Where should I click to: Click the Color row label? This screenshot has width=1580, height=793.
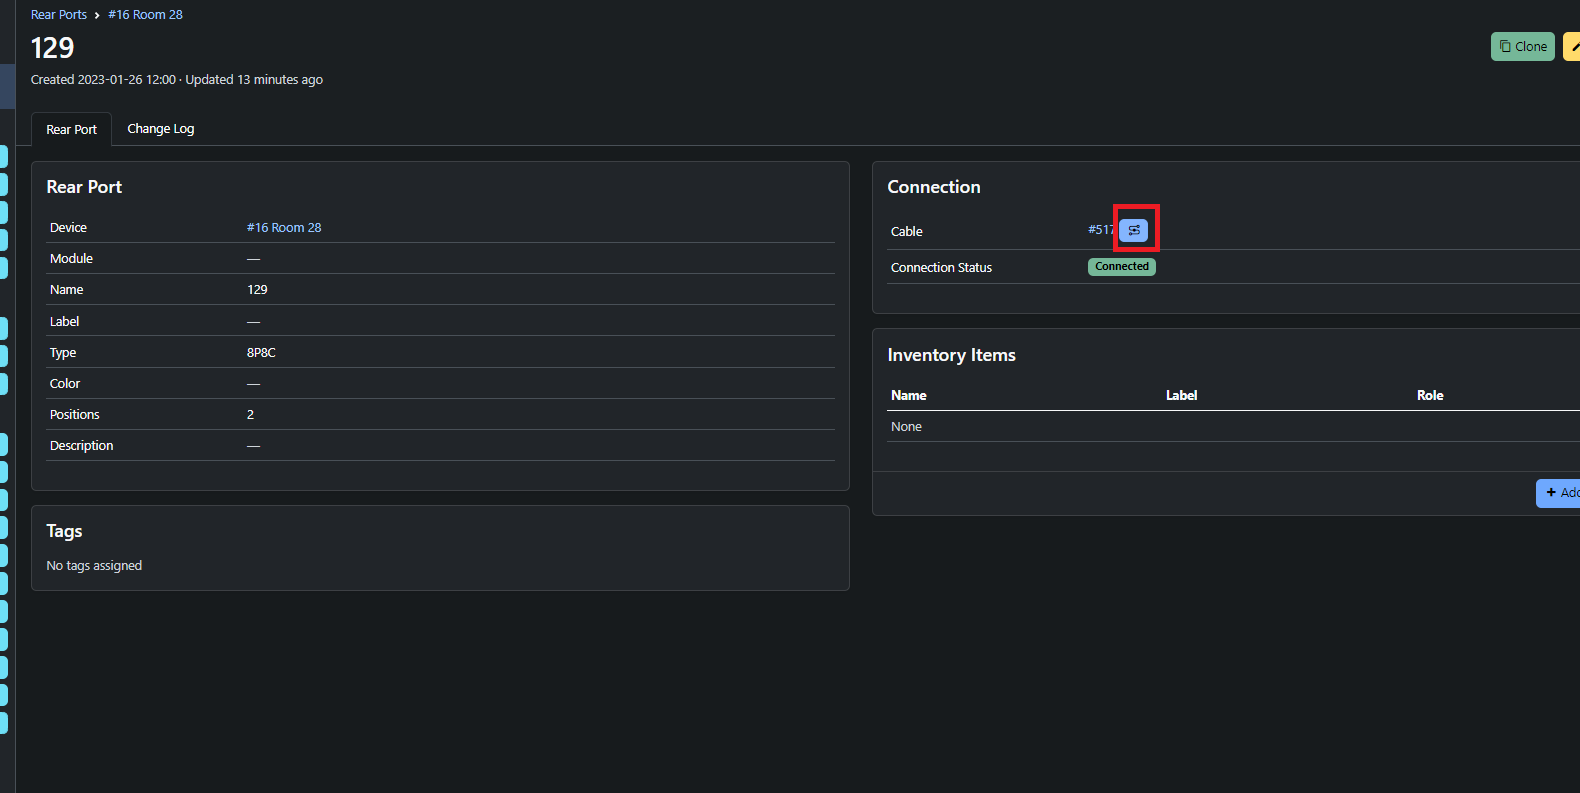click(65, 384)
